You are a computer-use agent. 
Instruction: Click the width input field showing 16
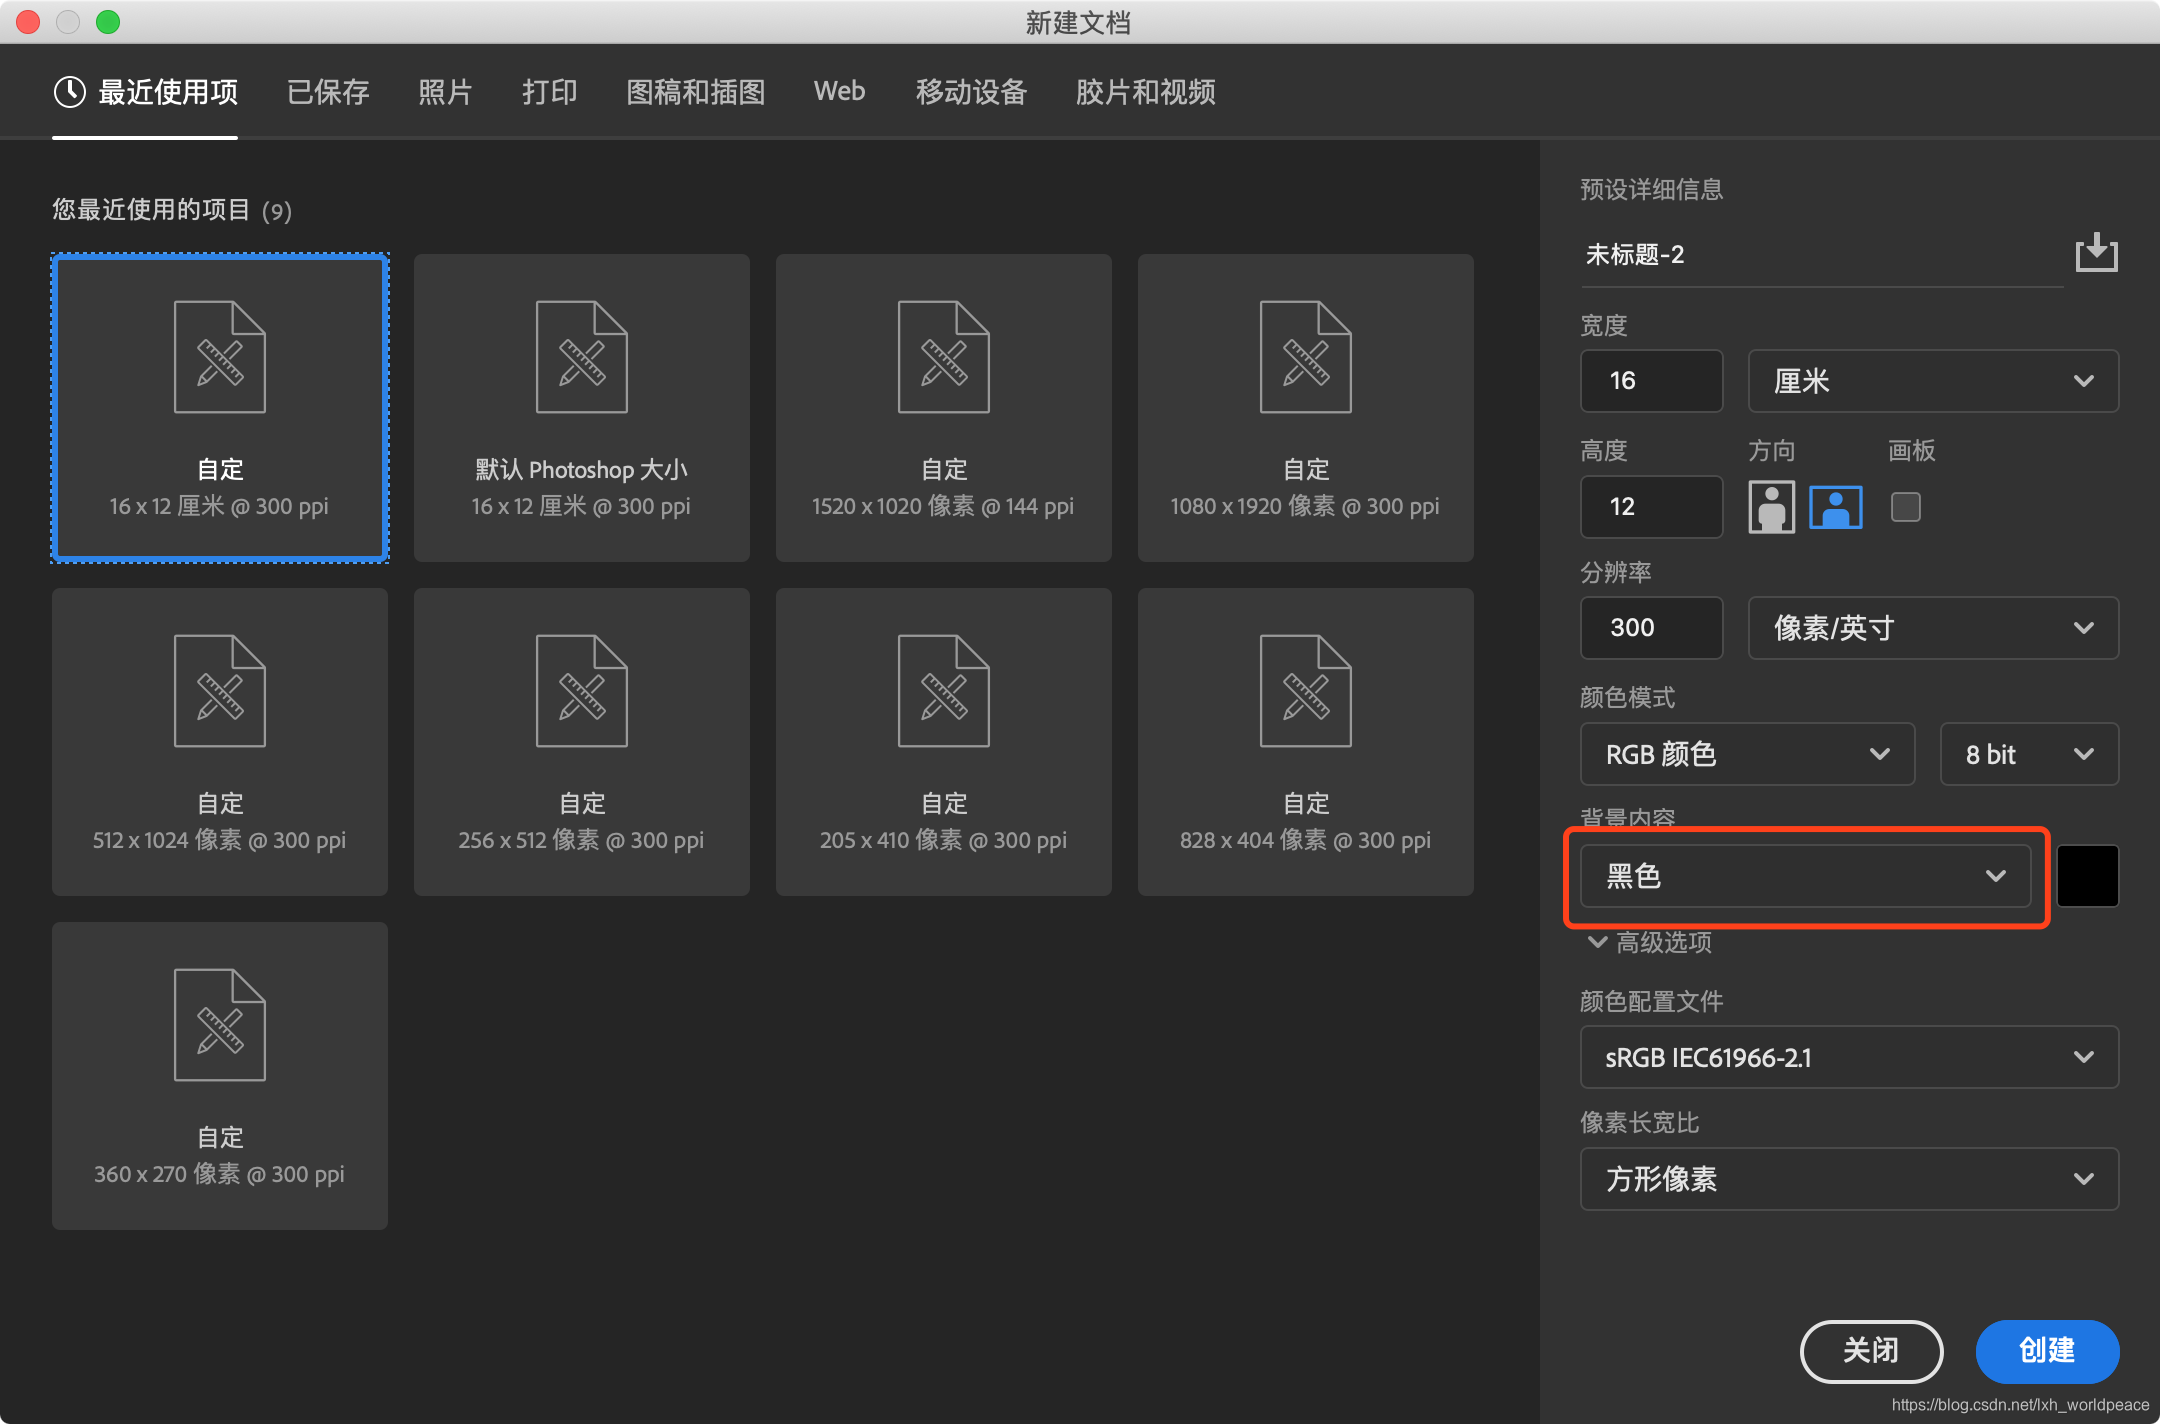(1651, 381)
